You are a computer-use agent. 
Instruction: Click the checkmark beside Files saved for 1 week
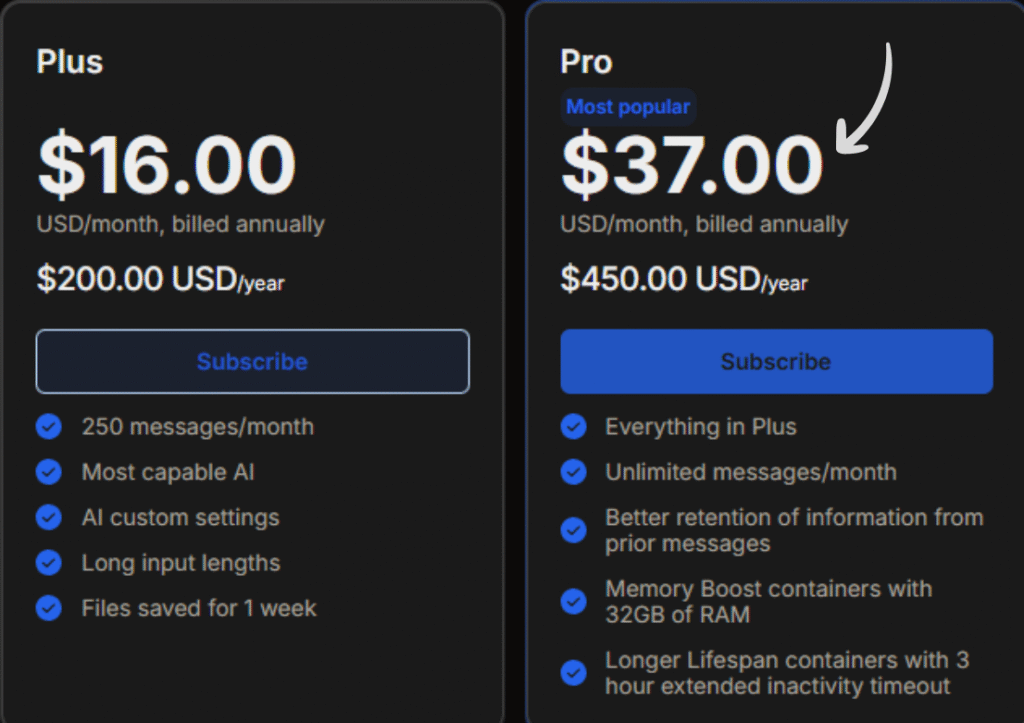coord(48,608)
